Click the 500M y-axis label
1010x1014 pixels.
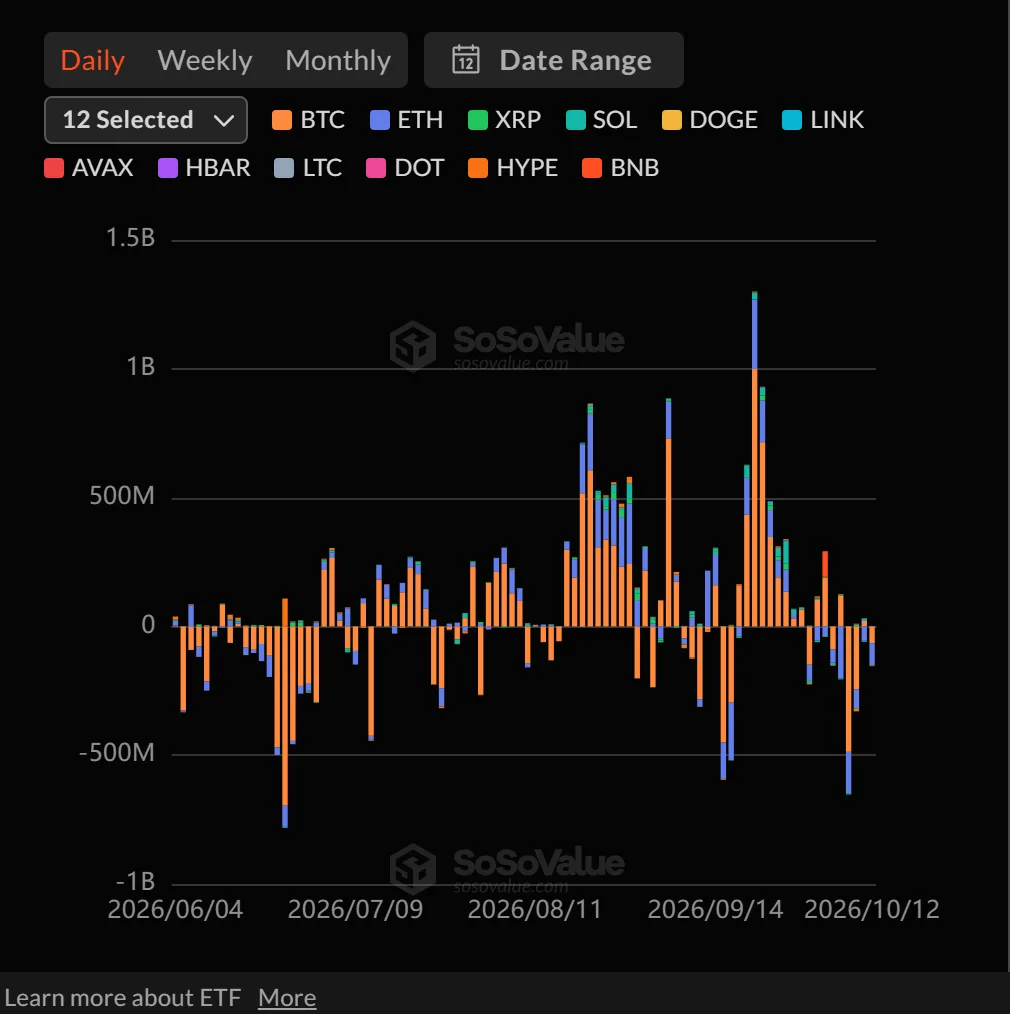click(x=122, y=496)
